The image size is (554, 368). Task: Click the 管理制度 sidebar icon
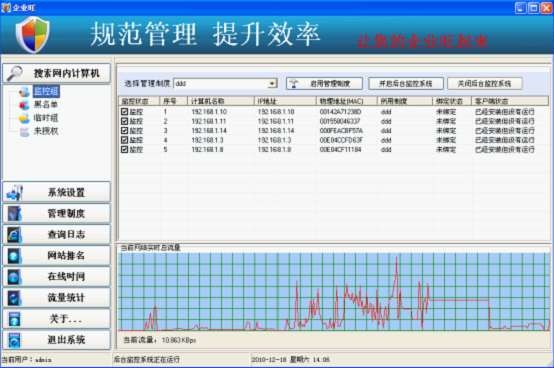point(14,214)
